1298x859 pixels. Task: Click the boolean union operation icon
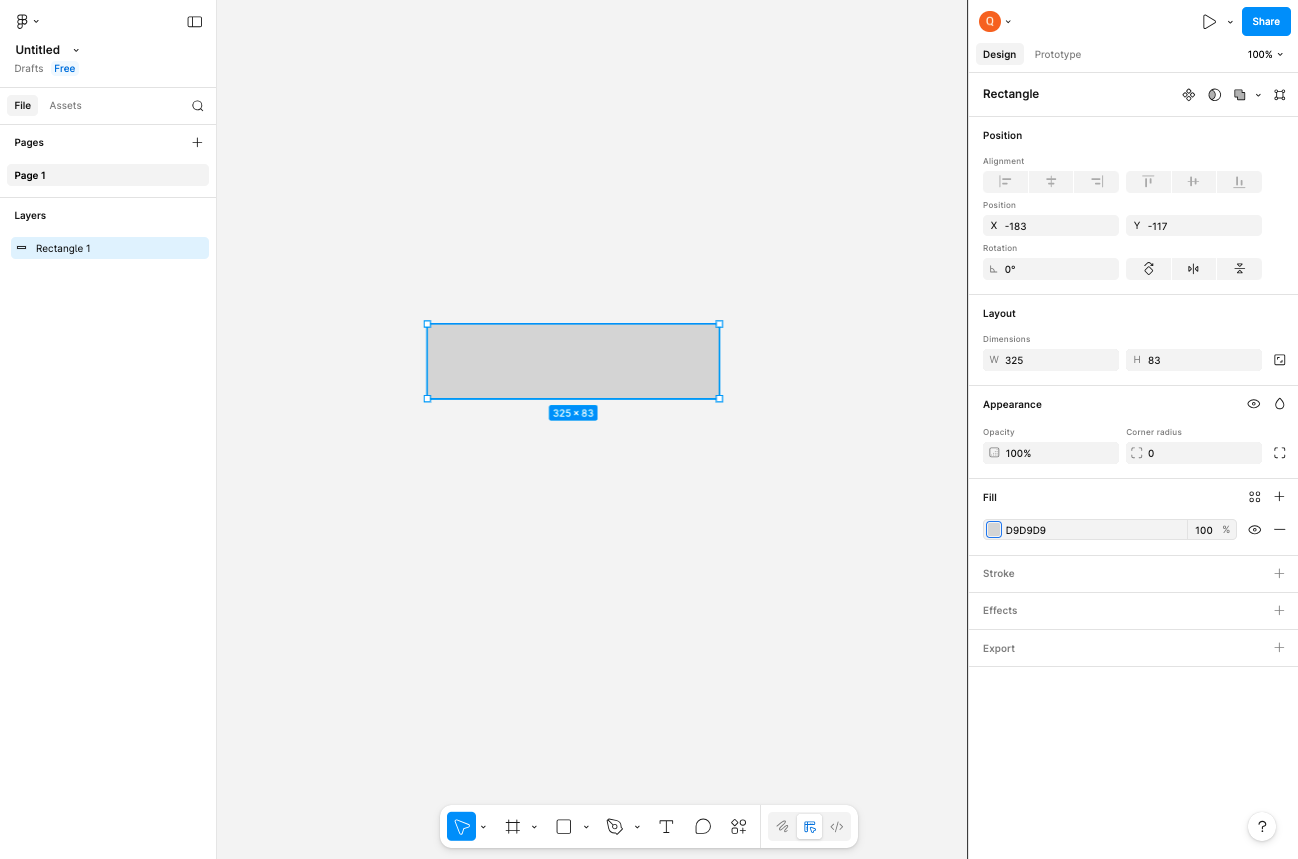[1240, 95]
